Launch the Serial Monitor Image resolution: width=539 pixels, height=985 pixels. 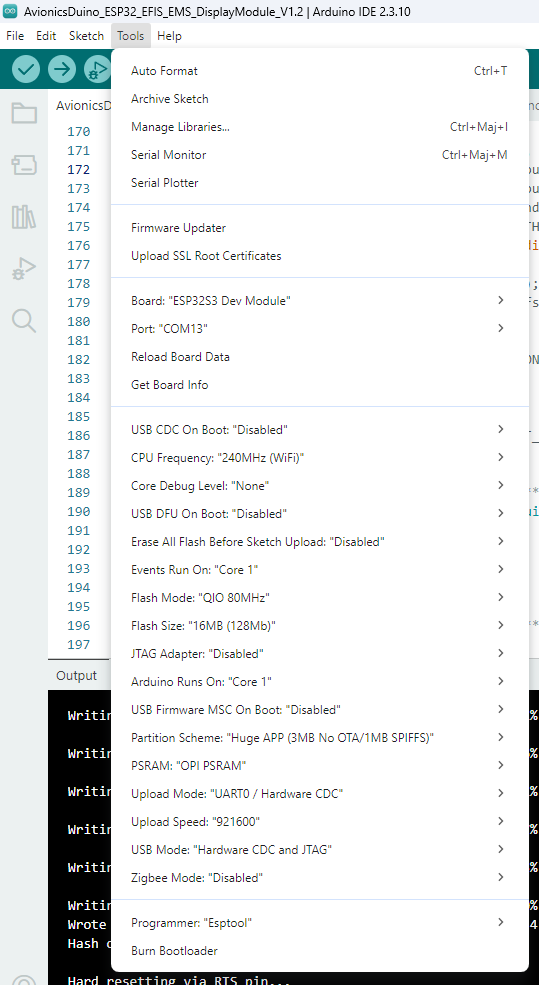(x=320, y=155)
